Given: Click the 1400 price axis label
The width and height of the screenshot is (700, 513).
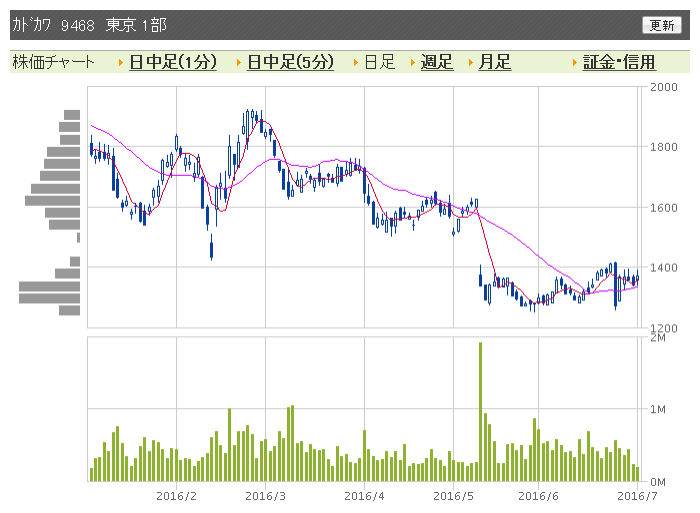Looking at the screenshot, I should 663,267.
